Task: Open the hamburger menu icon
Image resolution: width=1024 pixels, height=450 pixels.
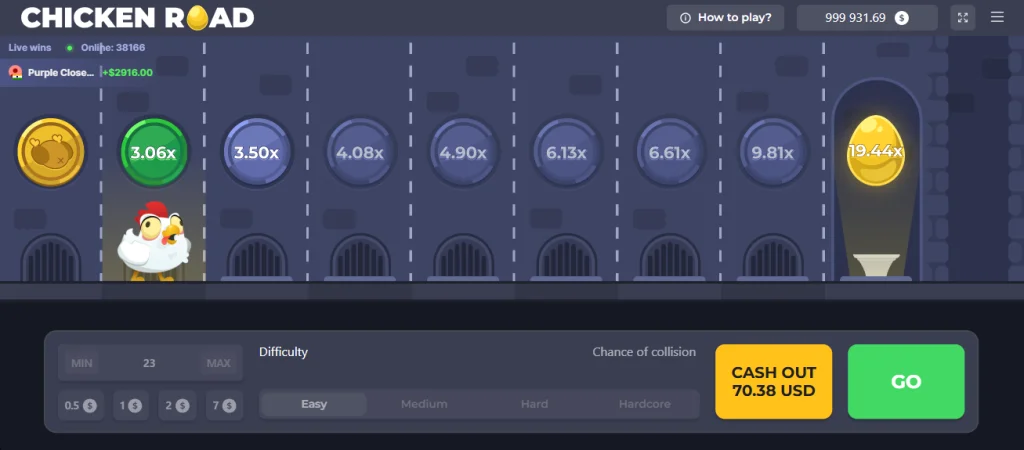Action: tap(997, 17)
